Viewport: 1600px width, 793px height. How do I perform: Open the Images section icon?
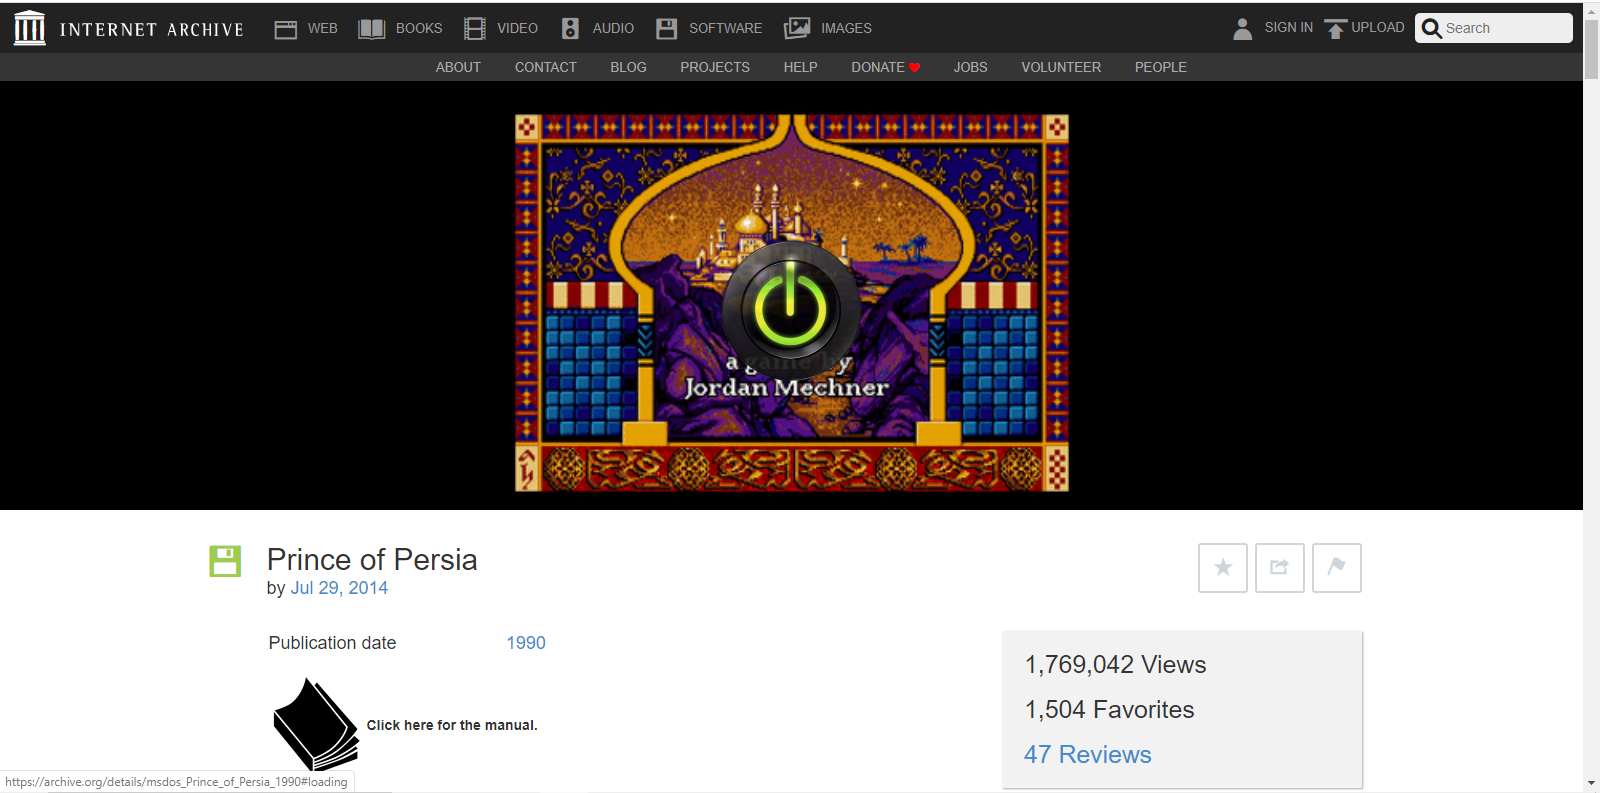pyautogui.click(x=797, y=29)
